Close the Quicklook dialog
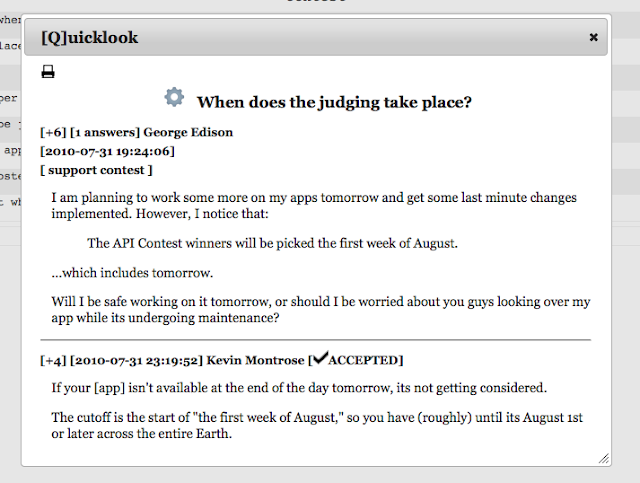Image resolution: width=640 pixels, height=483 pixels. 593,37
